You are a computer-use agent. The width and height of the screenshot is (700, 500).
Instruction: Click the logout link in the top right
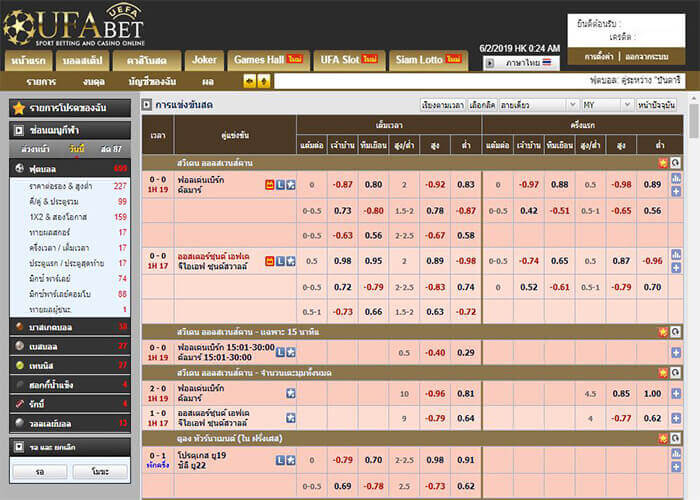tap(646, 57)
